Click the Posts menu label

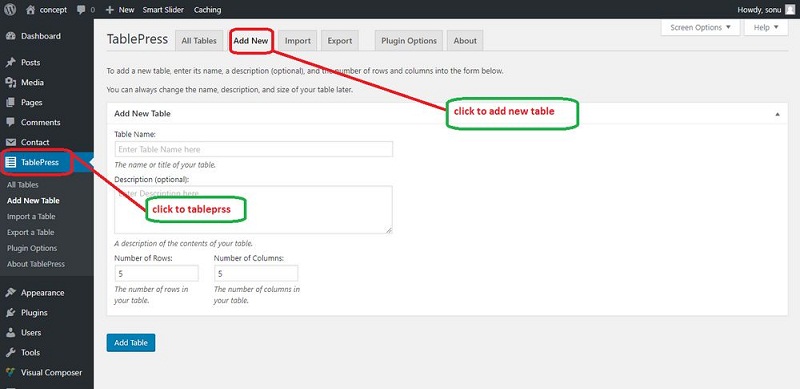31,62
